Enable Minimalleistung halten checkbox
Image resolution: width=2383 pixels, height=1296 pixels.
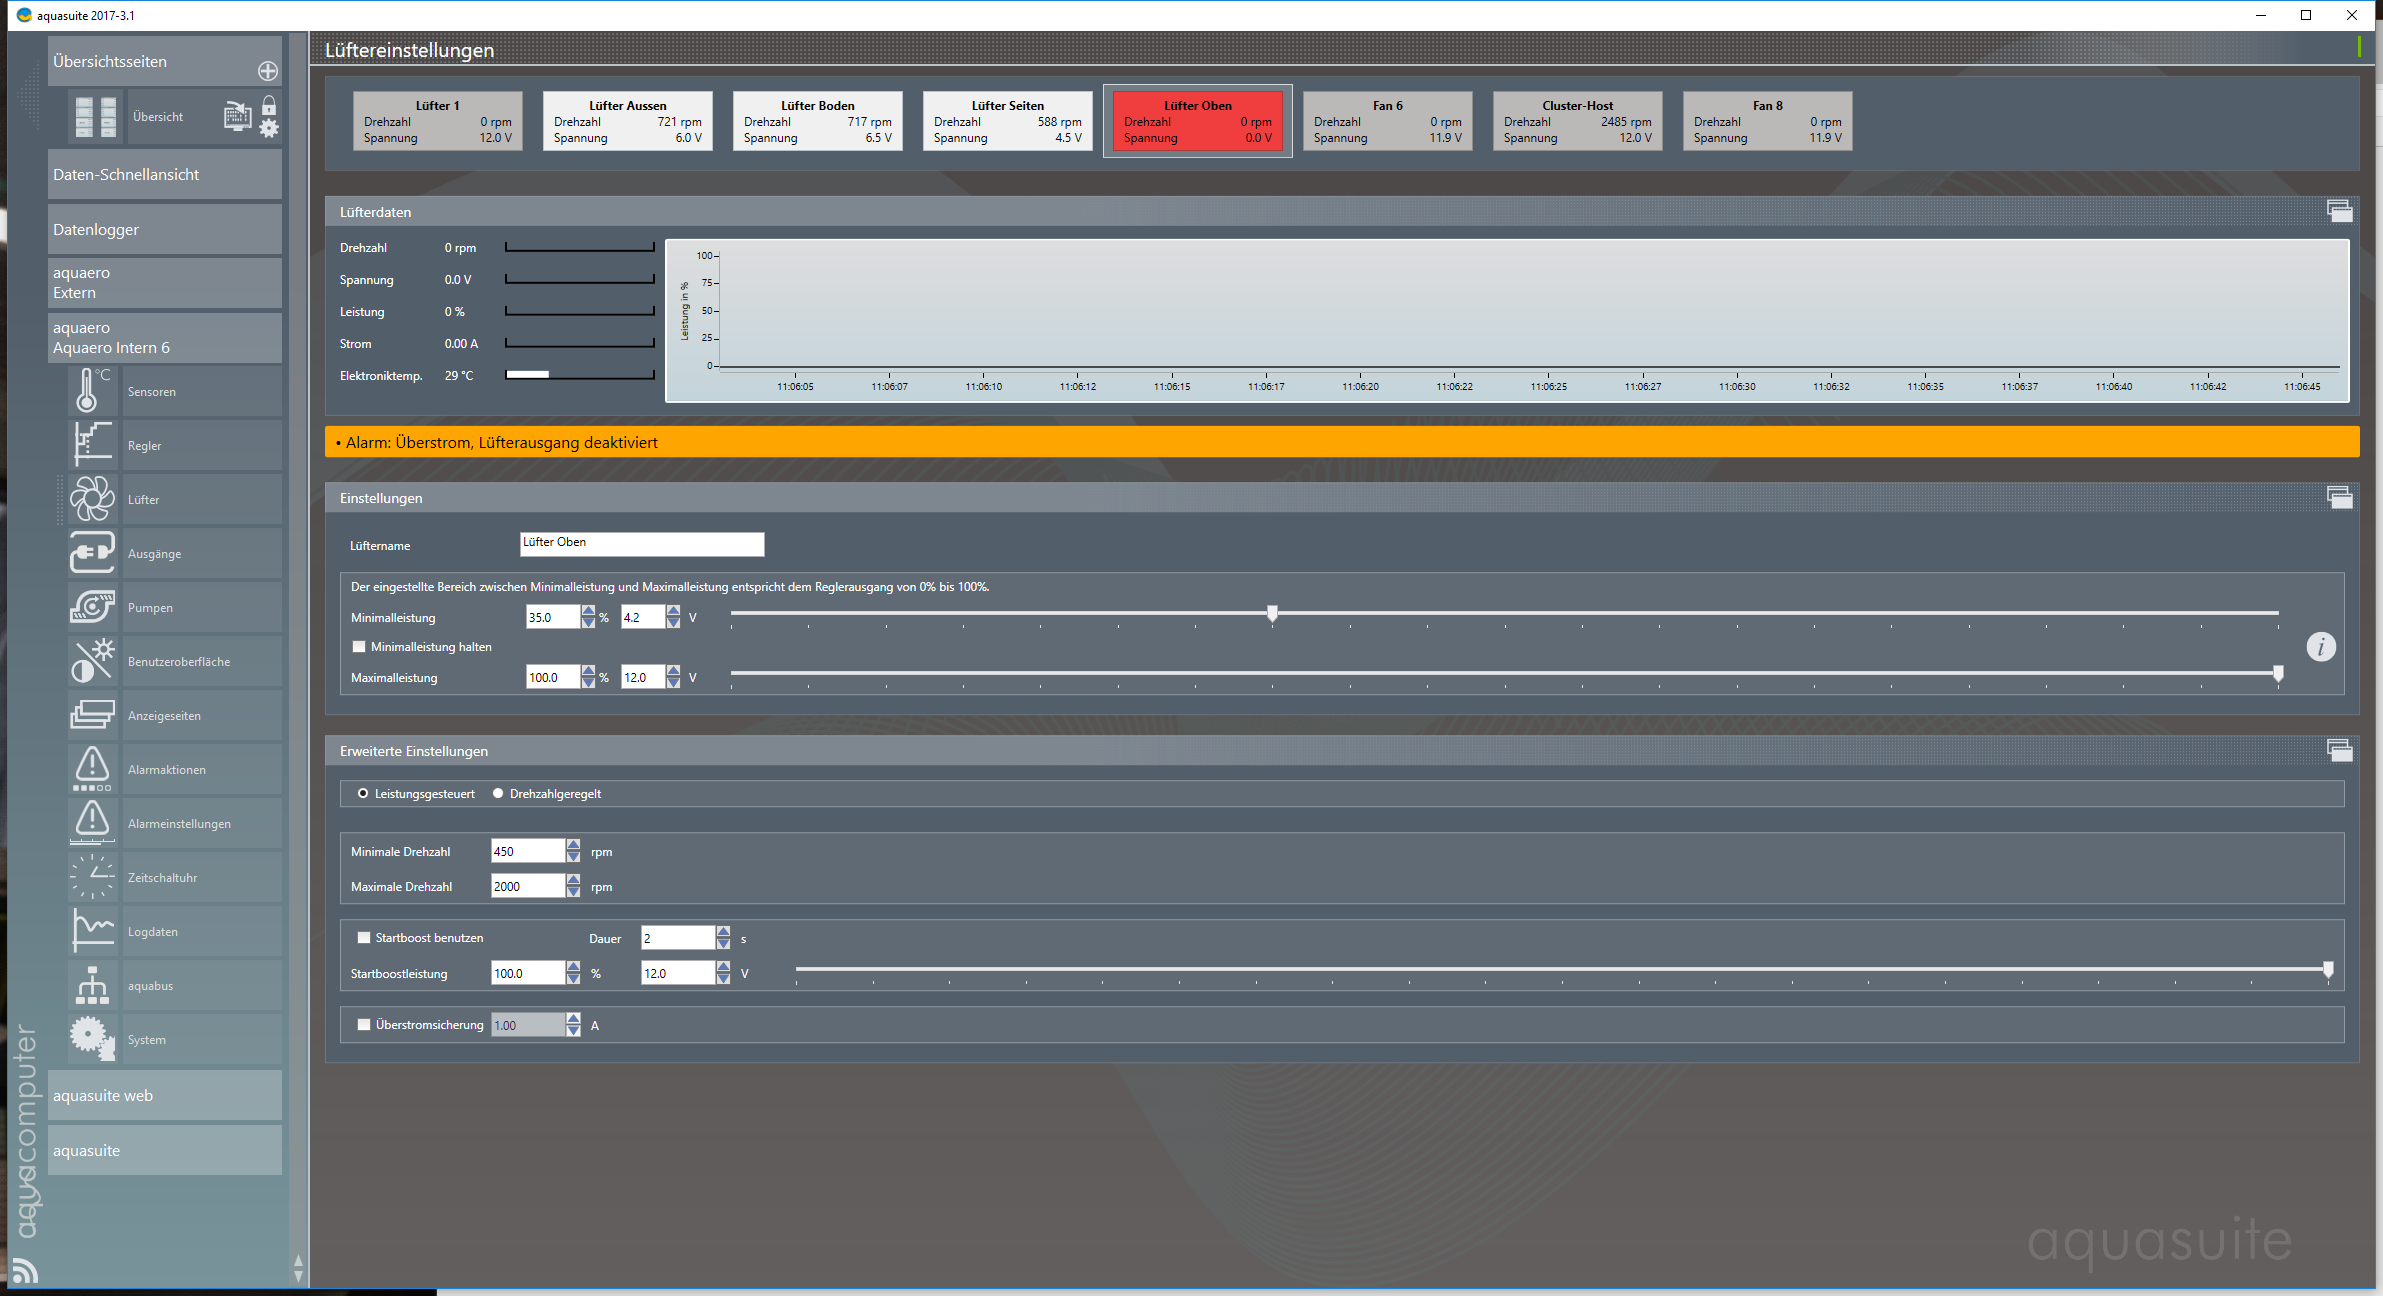(x=359, y=647)
